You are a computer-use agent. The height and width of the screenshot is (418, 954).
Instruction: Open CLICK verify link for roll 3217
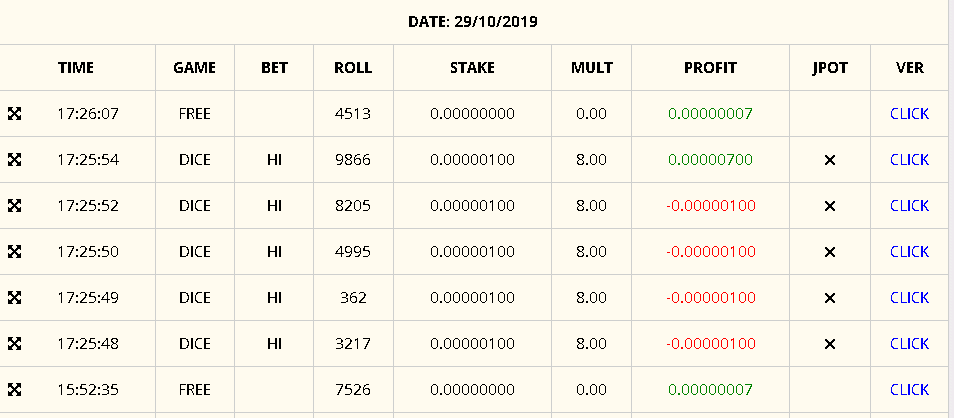click(x=909, y=344)
